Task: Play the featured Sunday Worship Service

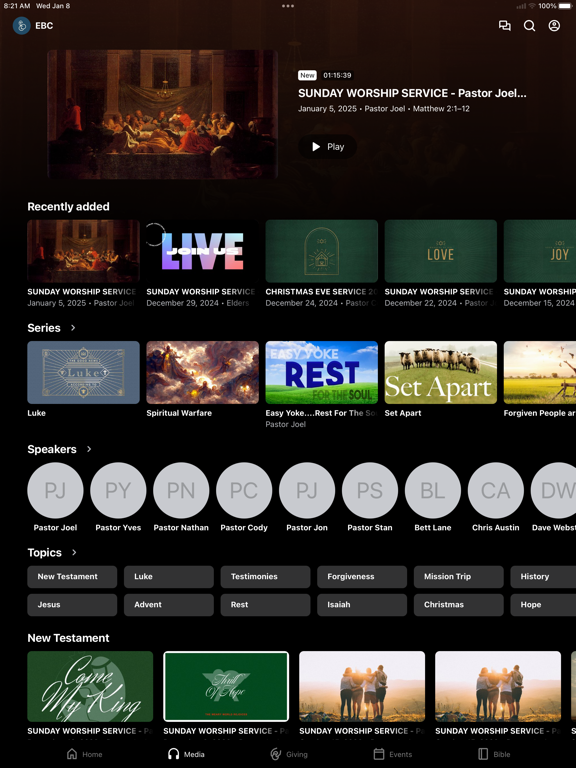Action: tap(328, 146)
